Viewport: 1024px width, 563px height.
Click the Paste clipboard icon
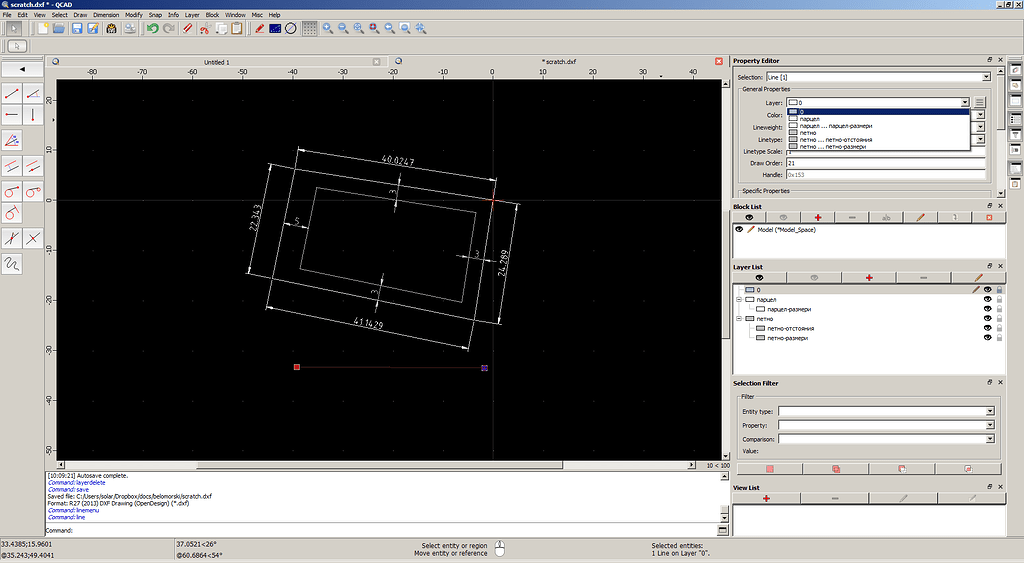[237, 28]
